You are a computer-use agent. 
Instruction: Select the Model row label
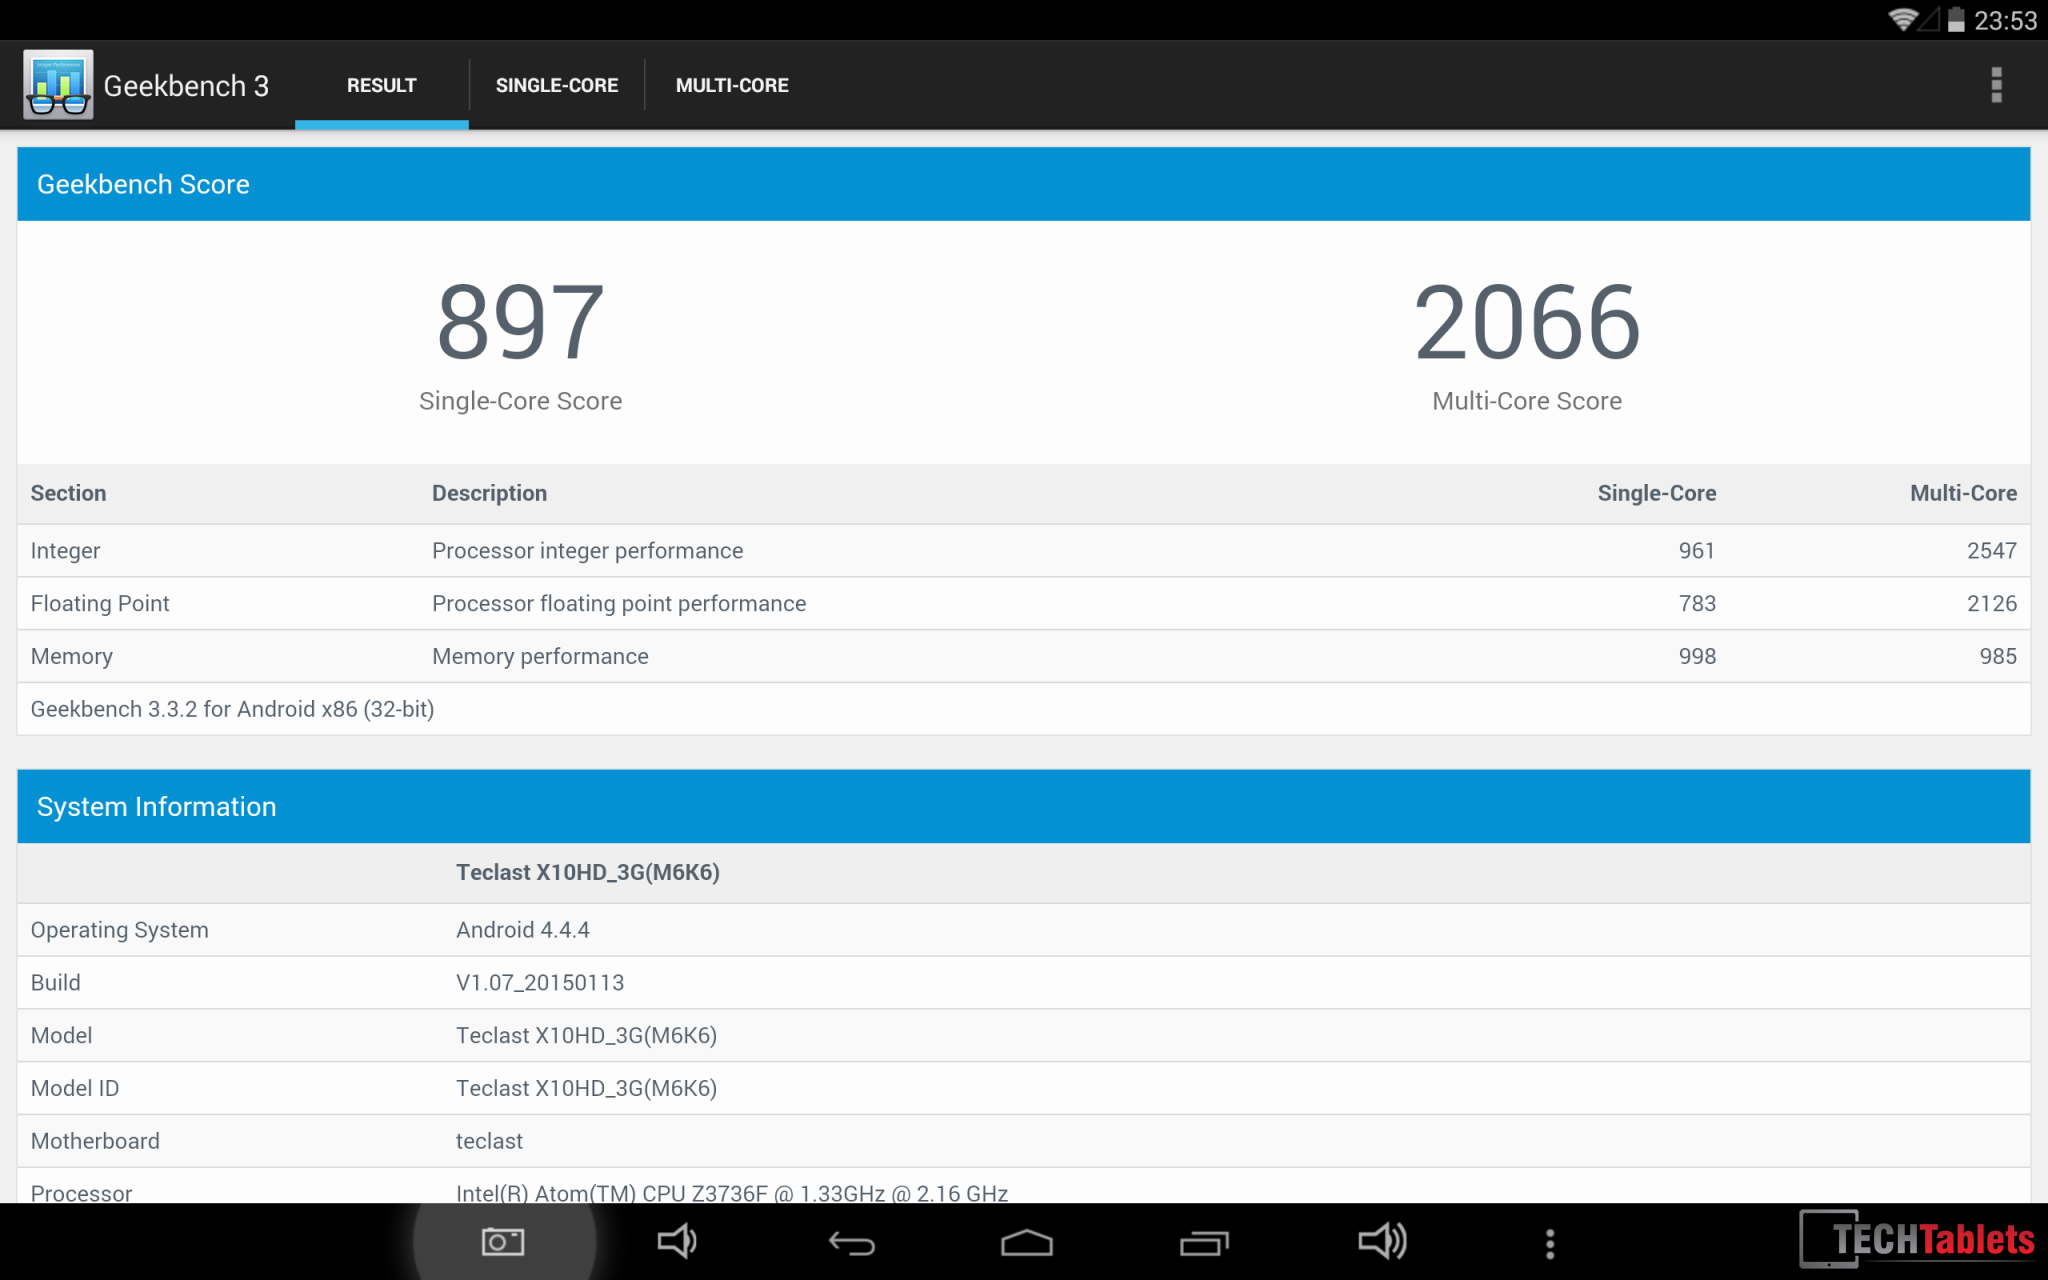pyautogui.click(x=62, y=1036)
